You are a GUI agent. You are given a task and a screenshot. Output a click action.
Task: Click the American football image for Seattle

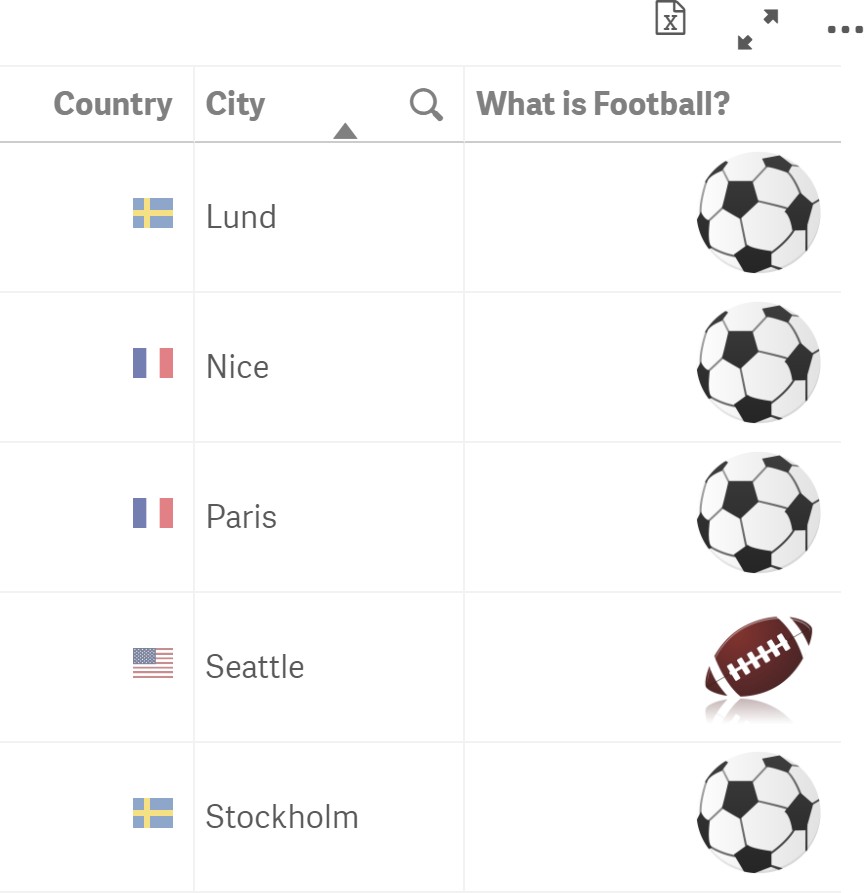(759, 667)
